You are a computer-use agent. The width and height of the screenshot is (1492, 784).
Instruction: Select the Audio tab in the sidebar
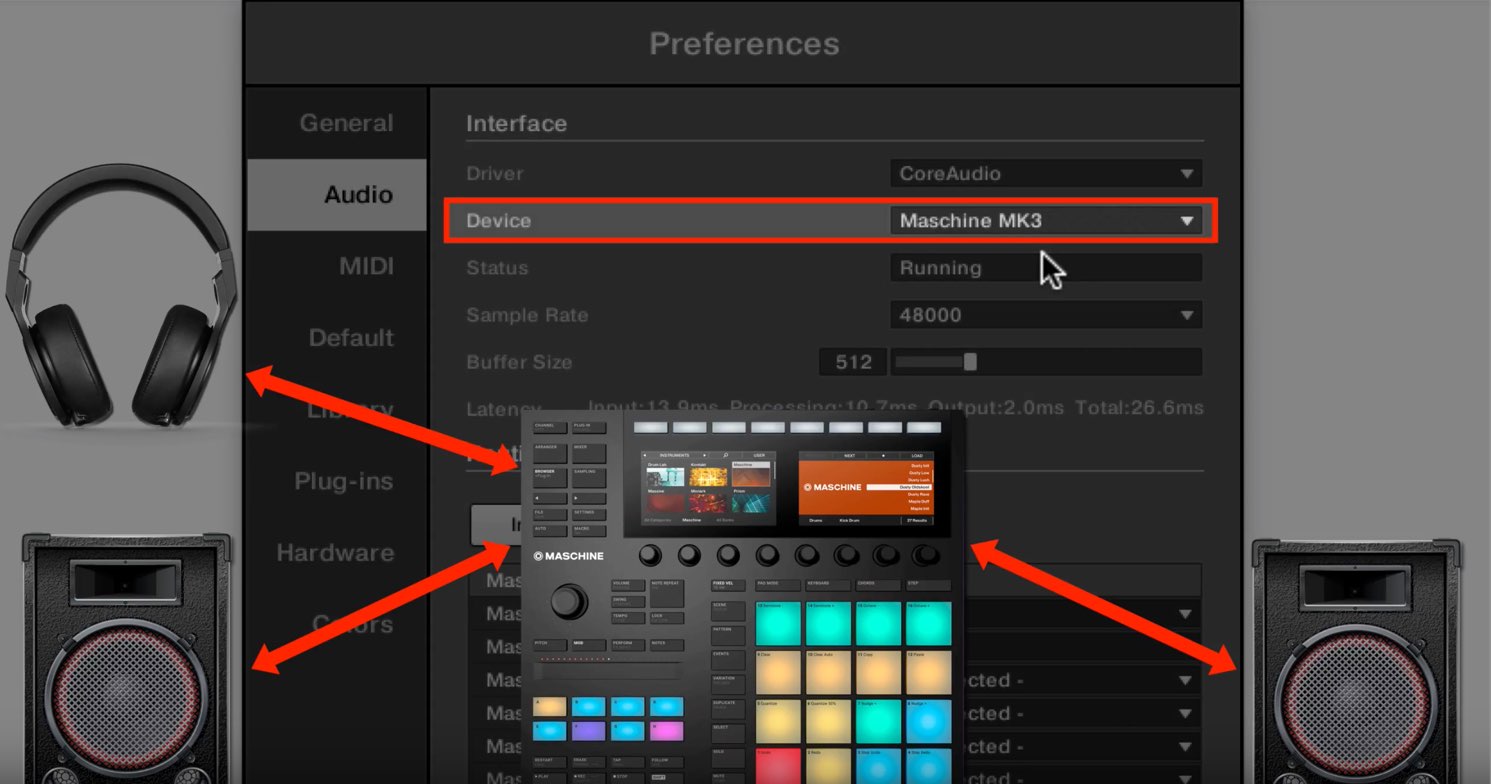pos(337,195)
